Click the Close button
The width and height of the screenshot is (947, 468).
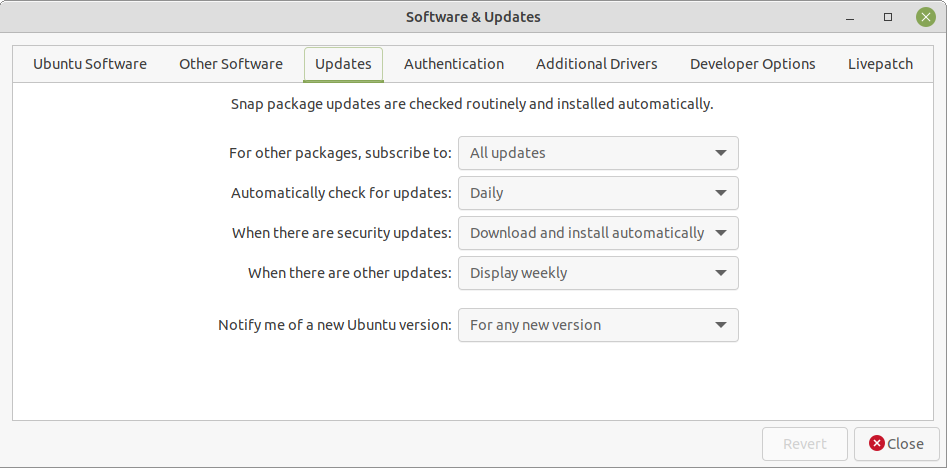pos(896,444)
